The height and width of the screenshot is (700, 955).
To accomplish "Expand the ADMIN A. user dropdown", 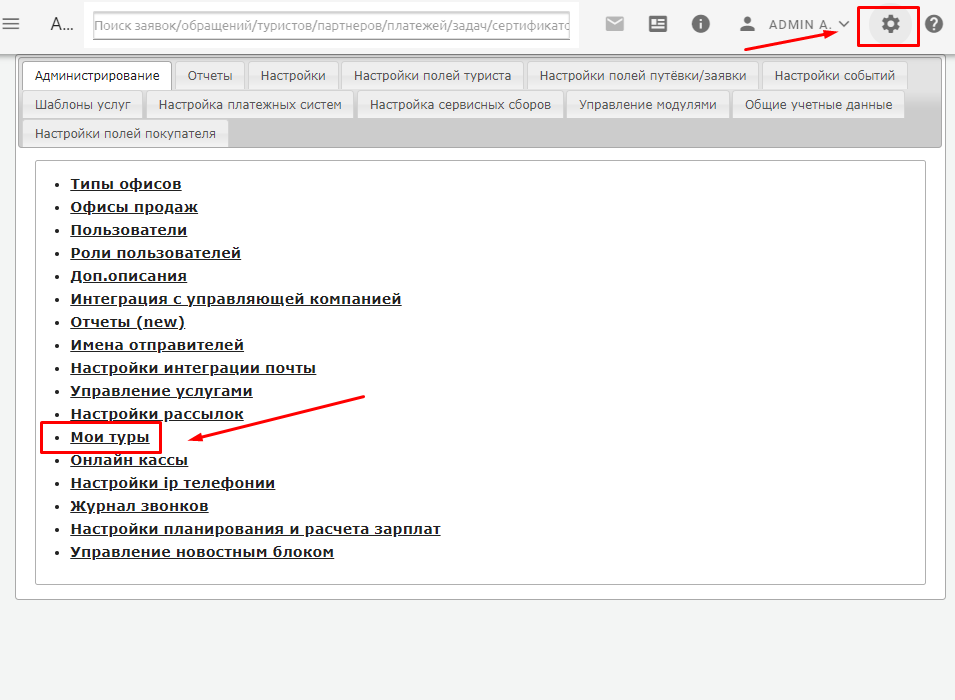I will click(x=808, y=24).
